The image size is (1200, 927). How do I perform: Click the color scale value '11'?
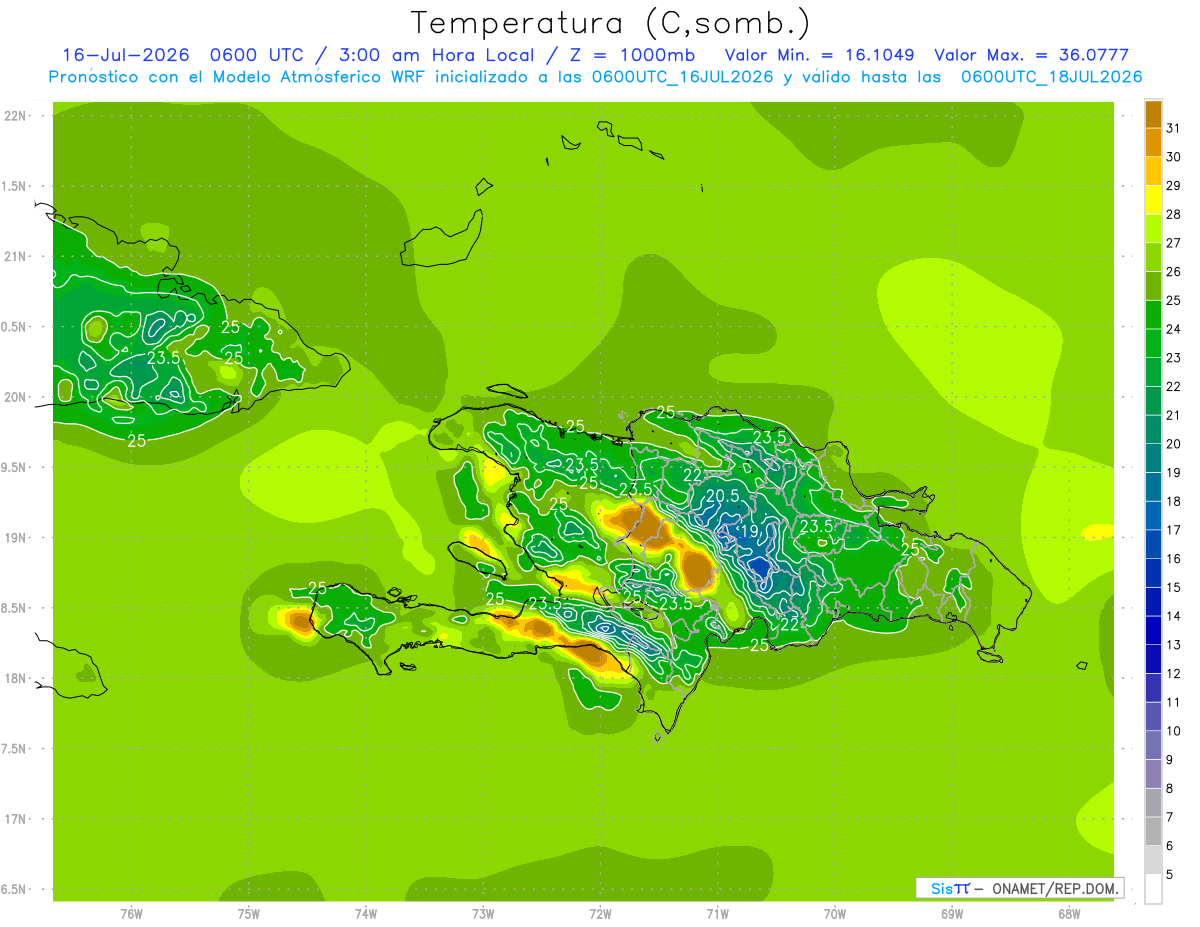(x=1174, y=702)
